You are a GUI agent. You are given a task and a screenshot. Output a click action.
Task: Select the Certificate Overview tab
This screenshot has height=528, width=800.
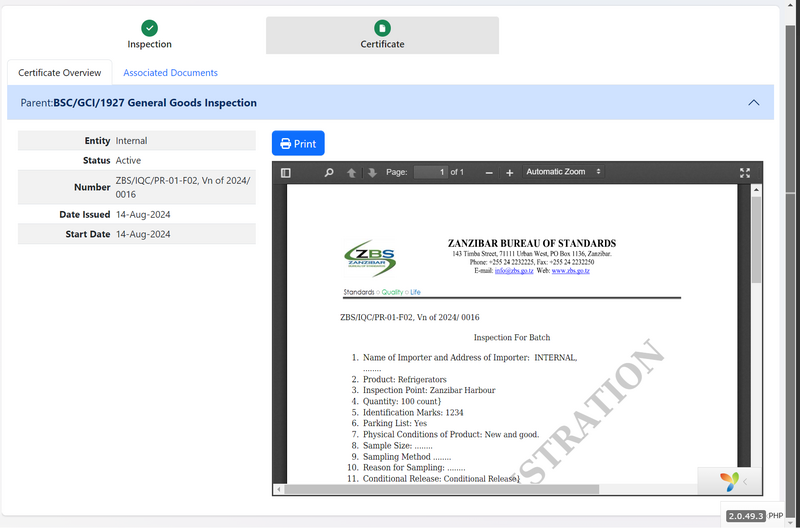60,73
